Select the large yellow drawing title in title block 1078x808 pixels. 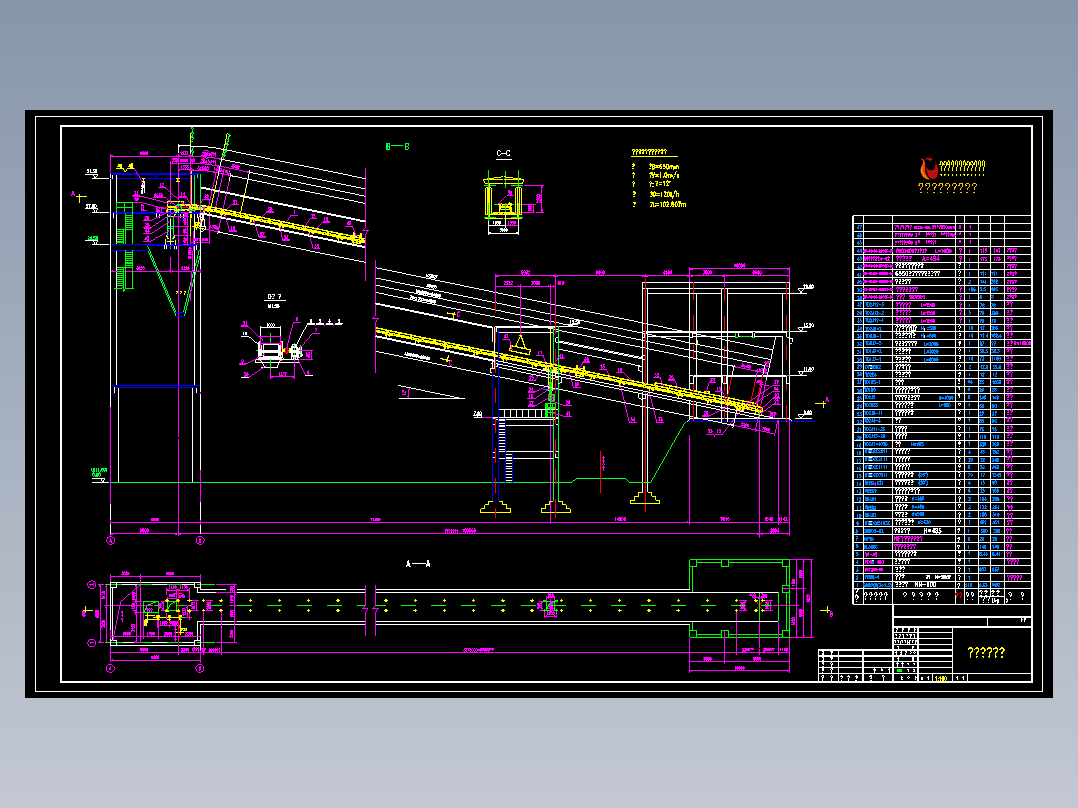click(x=986, y=653)
